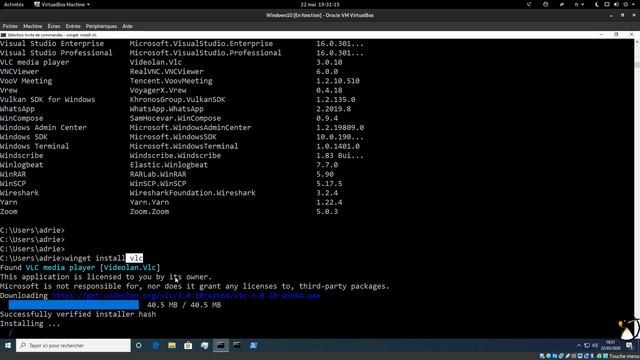Switch to the second console taskbar icon

point(237,345)
